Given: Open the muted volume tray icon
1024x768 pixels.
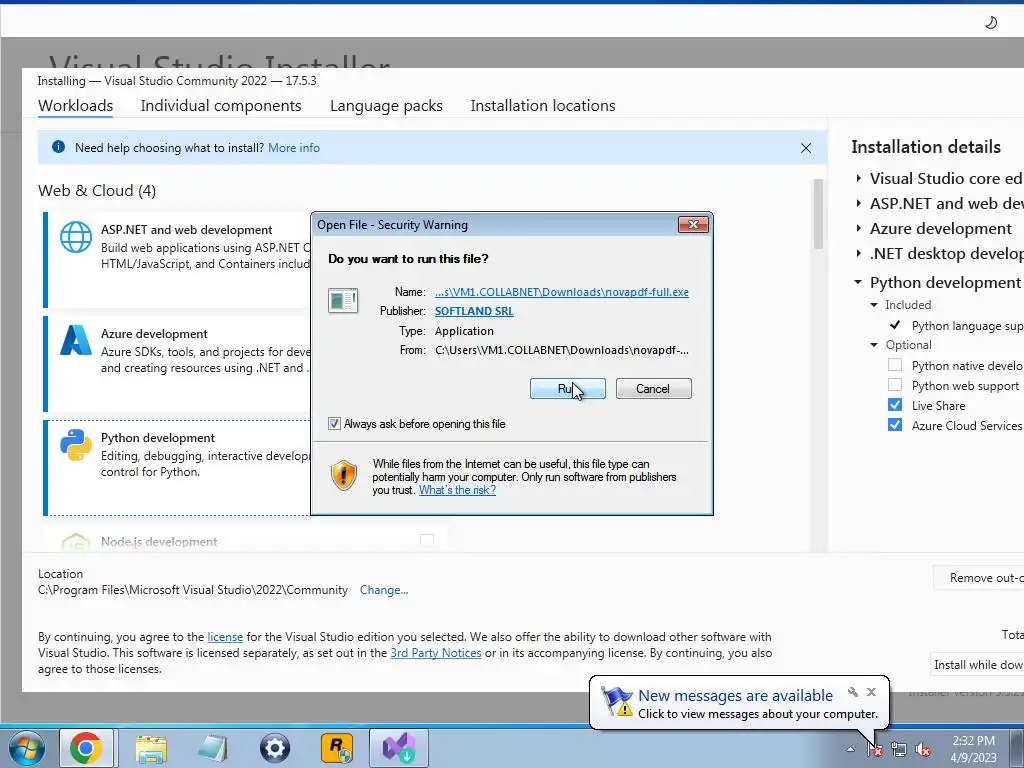Looking at the screenshot, I should click(923, 750).
